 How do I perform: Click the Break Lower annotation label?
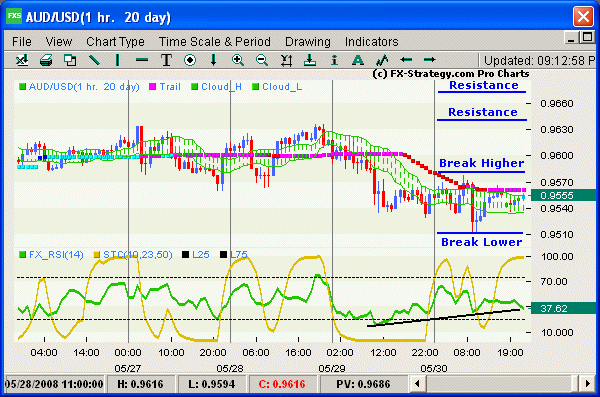click(x=481, y=242)
